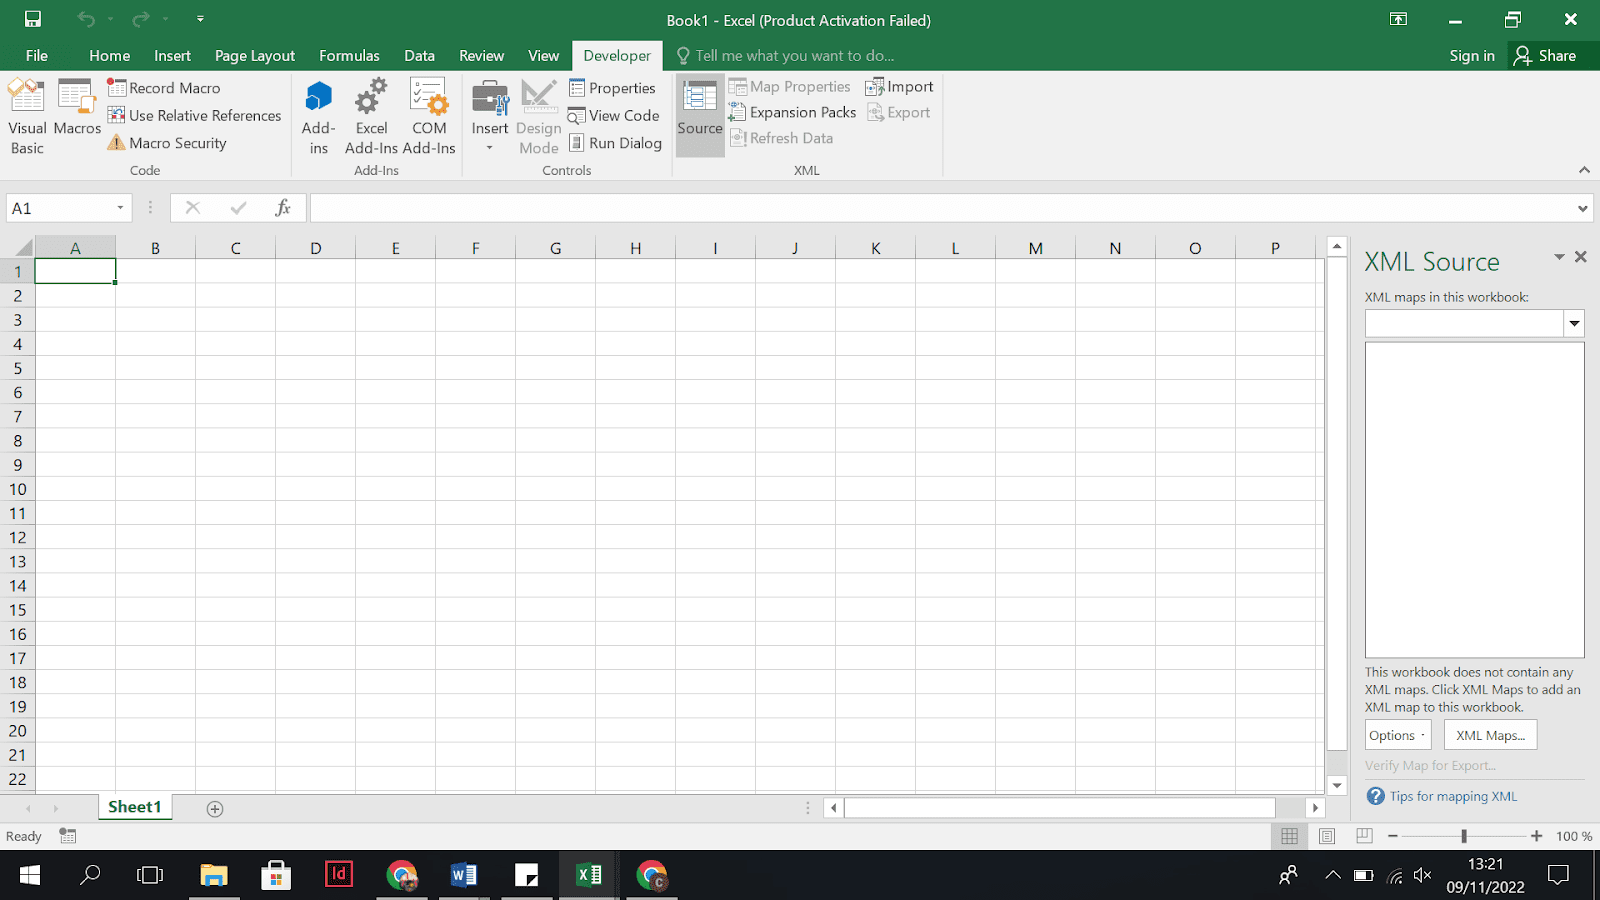Viewport: 1600px width, 900px height.
Task: Click the zoom slider handle
Action: (x=1464, y=836)
